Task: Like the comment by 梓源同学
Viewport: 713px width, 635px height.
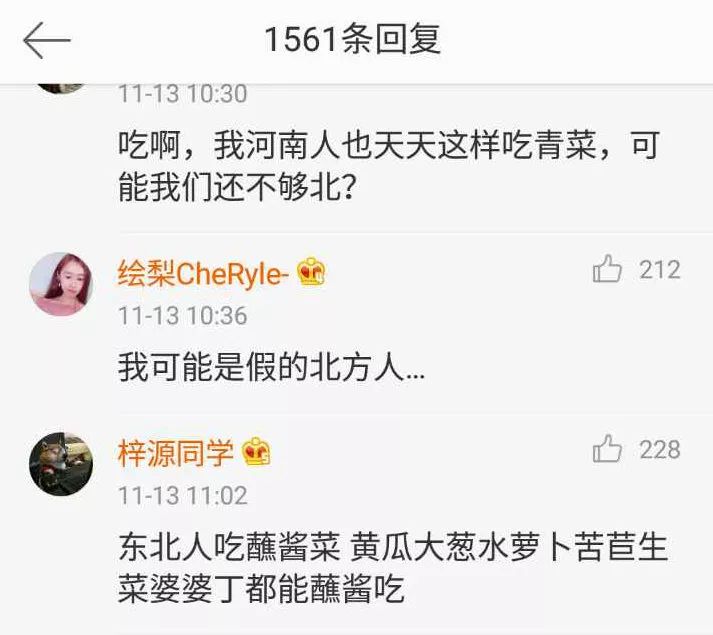Action: (x=607, y=449)
